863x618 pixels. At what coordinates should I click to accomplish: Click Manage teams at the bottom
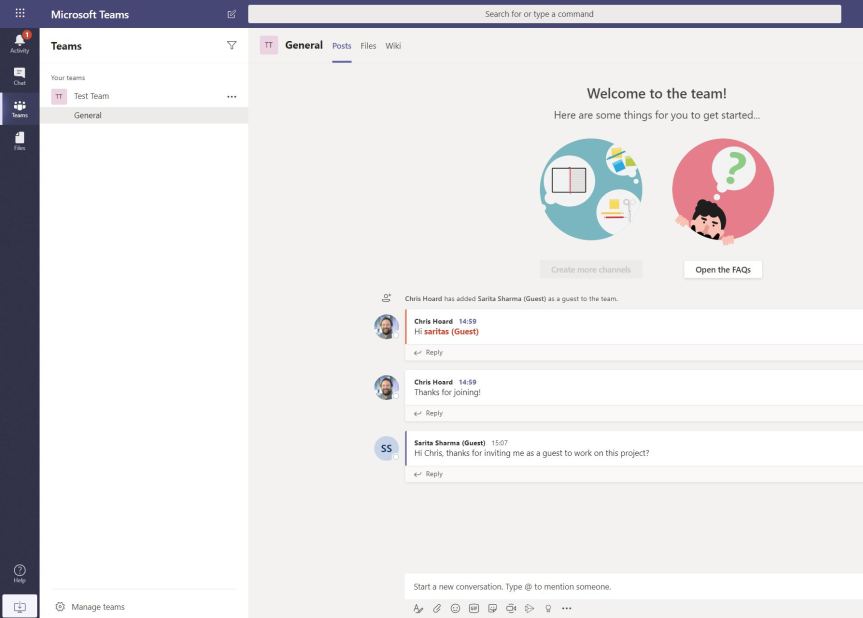[97, 606]
